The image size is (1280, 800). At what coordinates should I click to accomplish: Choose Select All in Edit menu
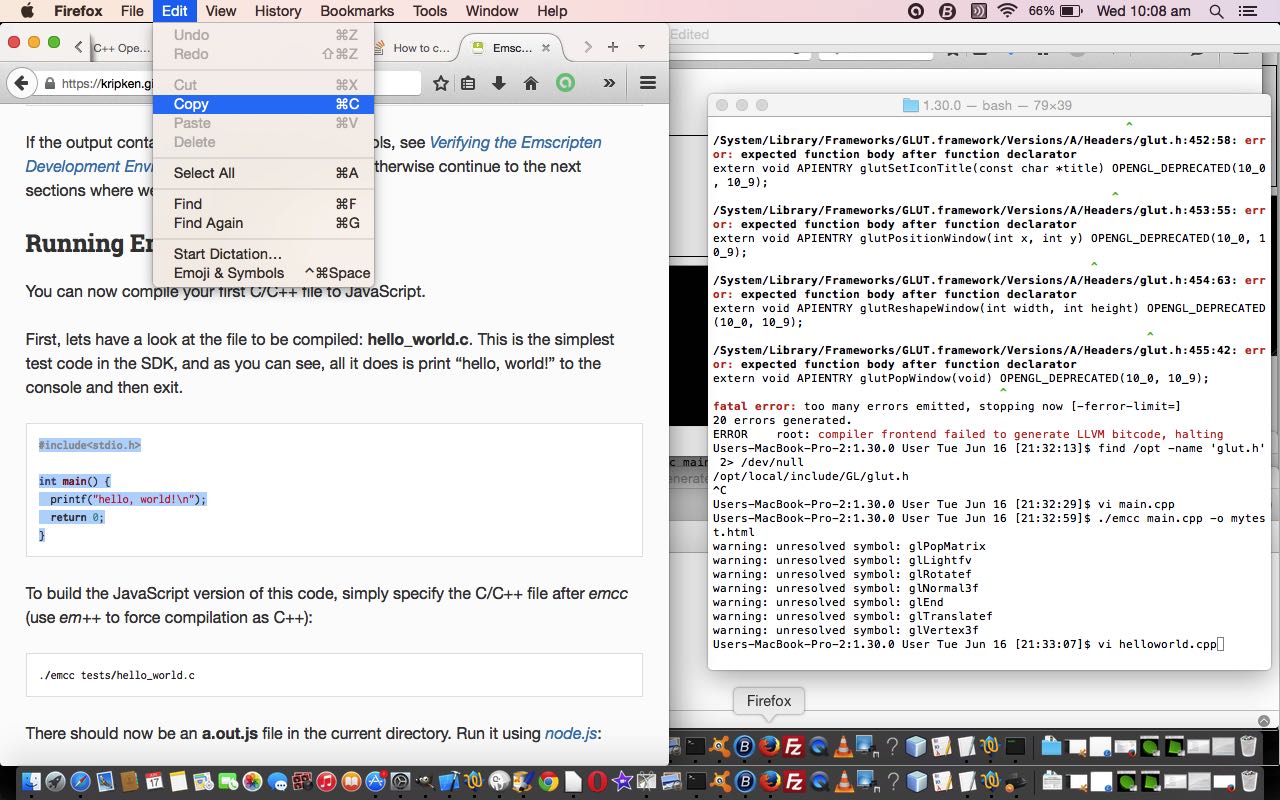point(264,173)
